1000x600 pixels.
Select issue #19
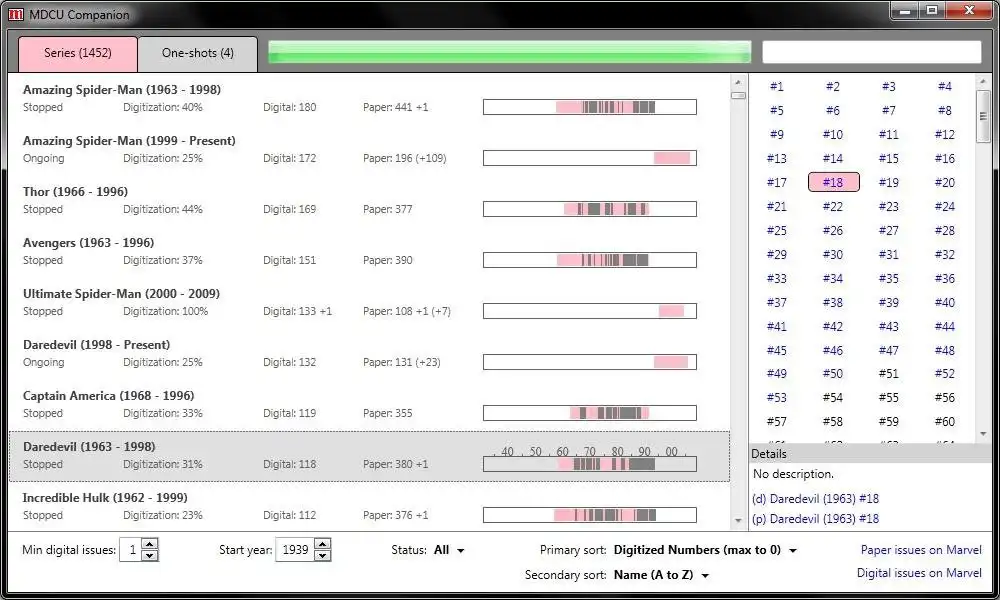point(888,182)
